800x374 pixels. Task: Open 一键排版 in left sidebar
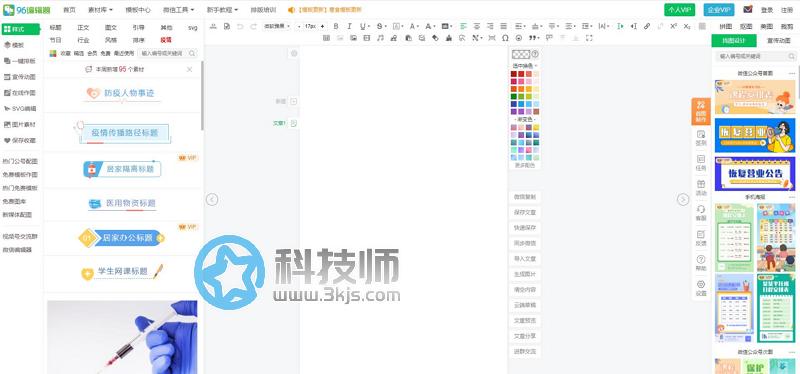point(19,61)
